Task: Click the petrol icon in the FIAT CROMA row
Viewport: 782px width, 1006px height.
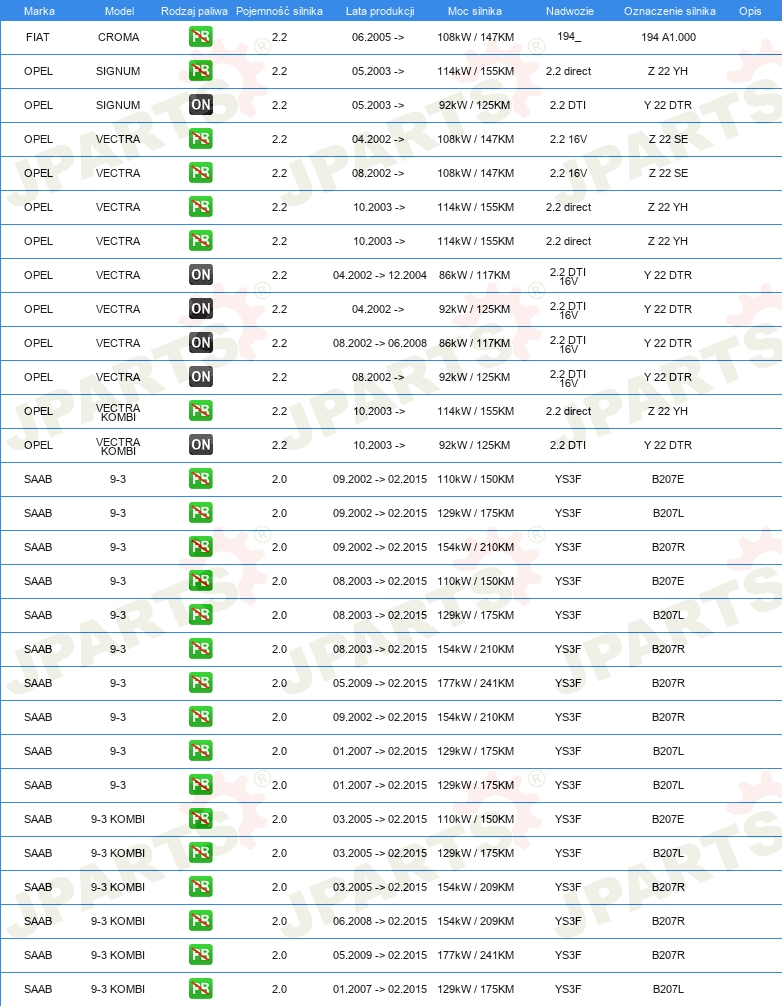Action: (201, 37)
